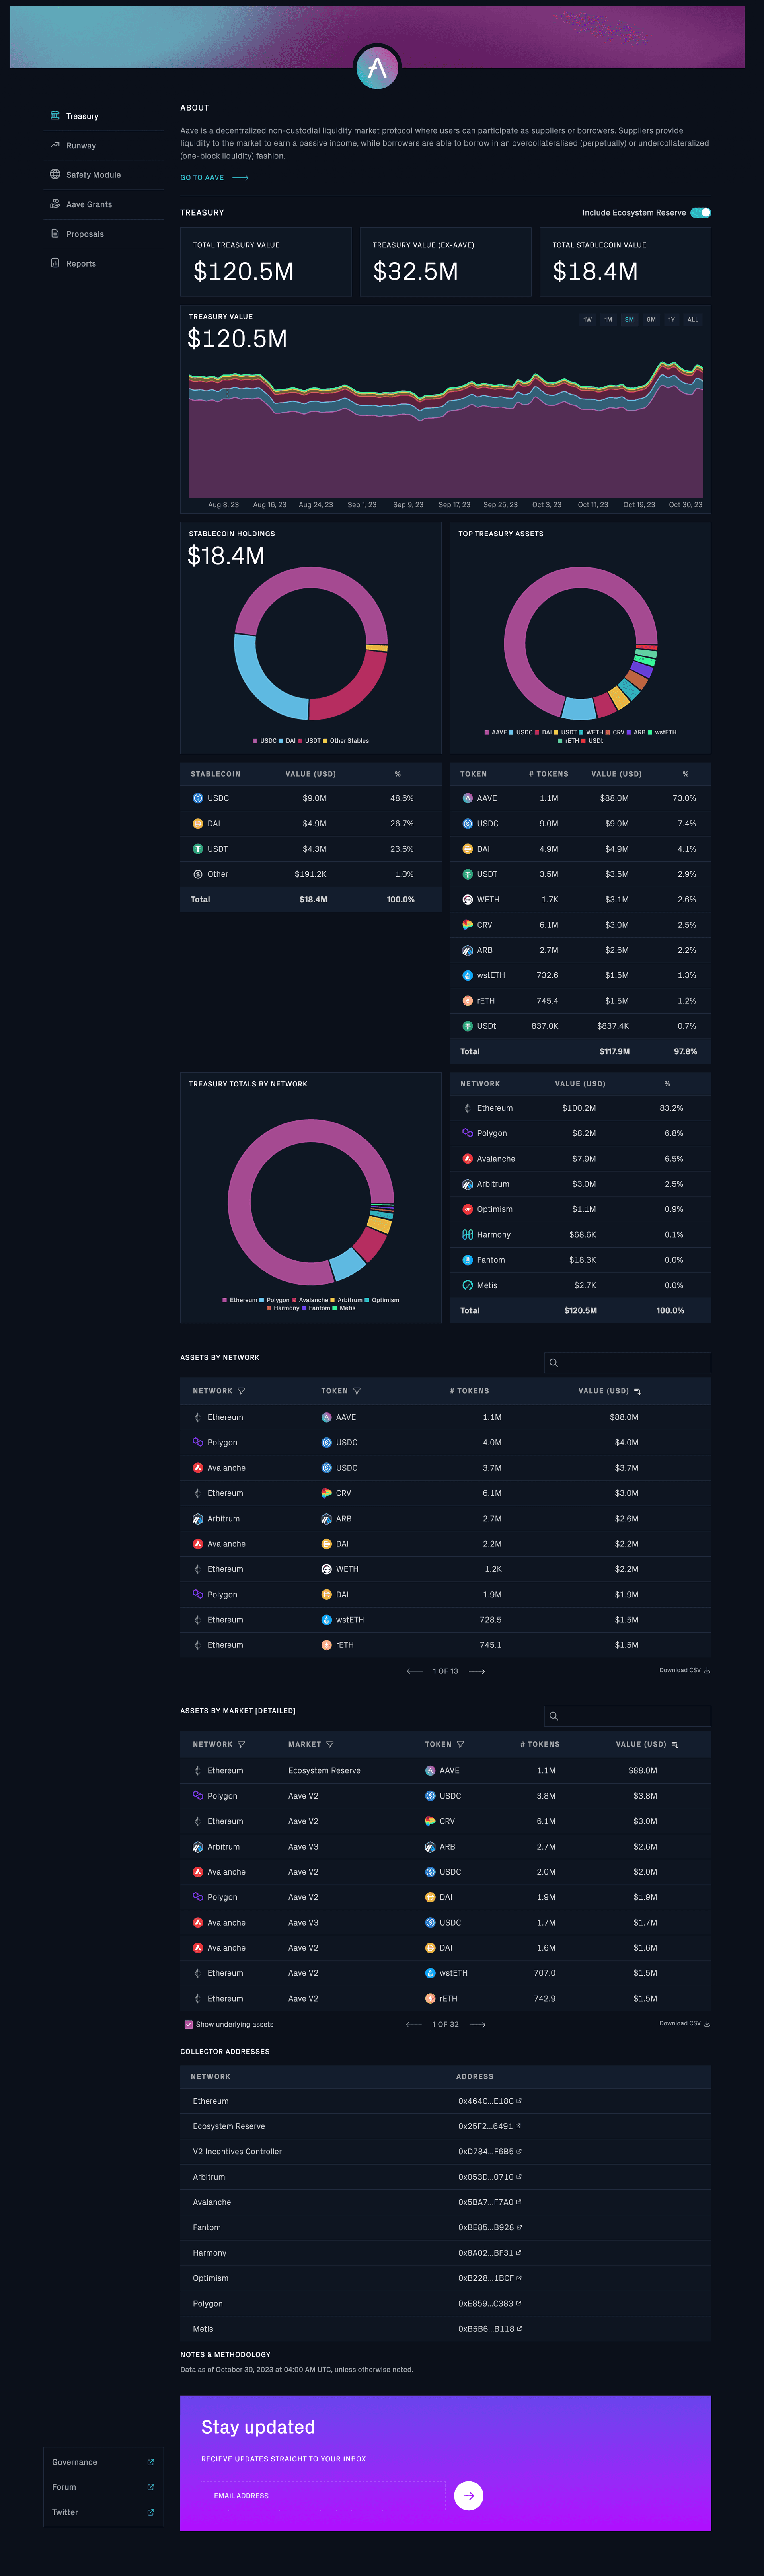Click the Optimism network icon in networks table
The image size is (764, 2576).
point(467,1209)
